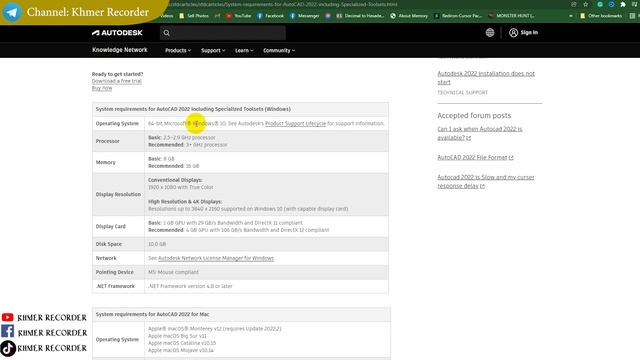Open the YouTube bookmark
This screenshot has height=360, width=640.
[238, 16]
